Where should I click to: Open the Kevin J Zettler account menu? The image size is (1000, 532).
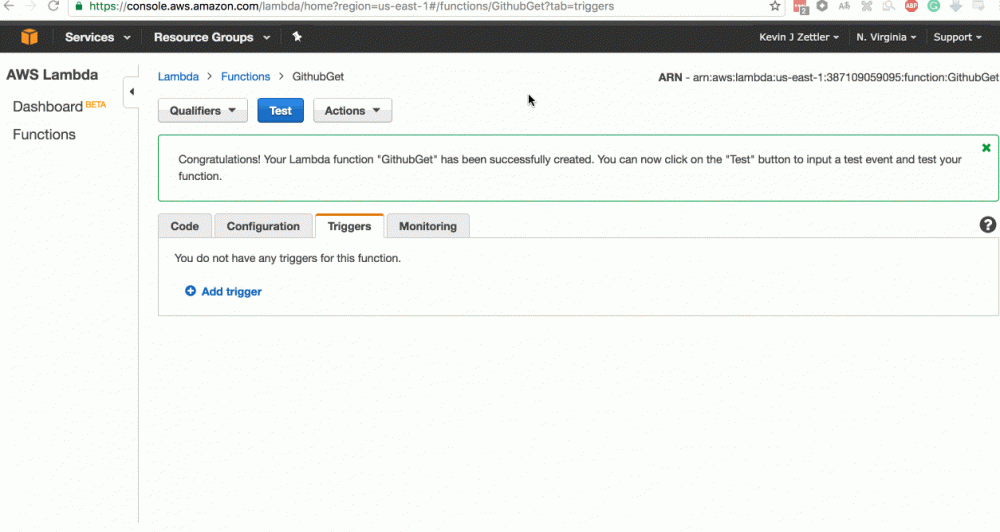(x=798, y=37)
